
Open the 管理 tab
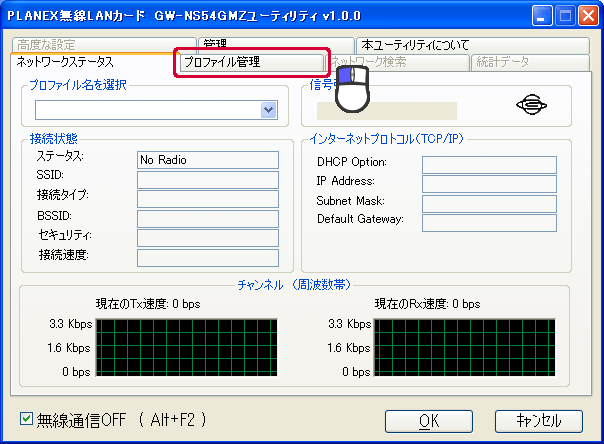click(276, 45)
